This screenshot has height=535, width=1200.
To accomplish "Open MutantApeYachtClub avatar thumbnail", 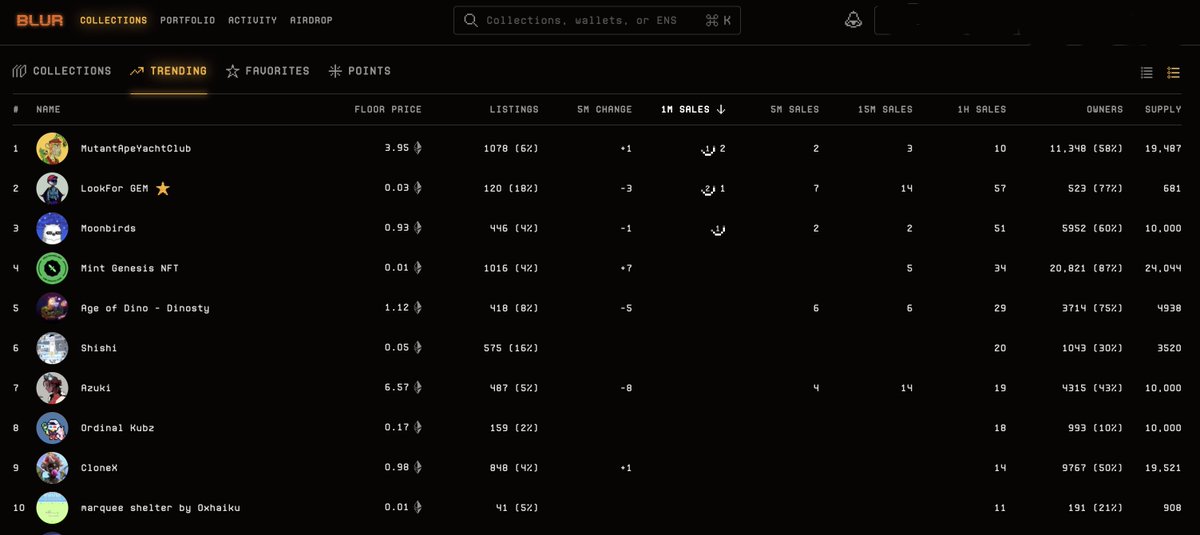I will pos(52,148).
